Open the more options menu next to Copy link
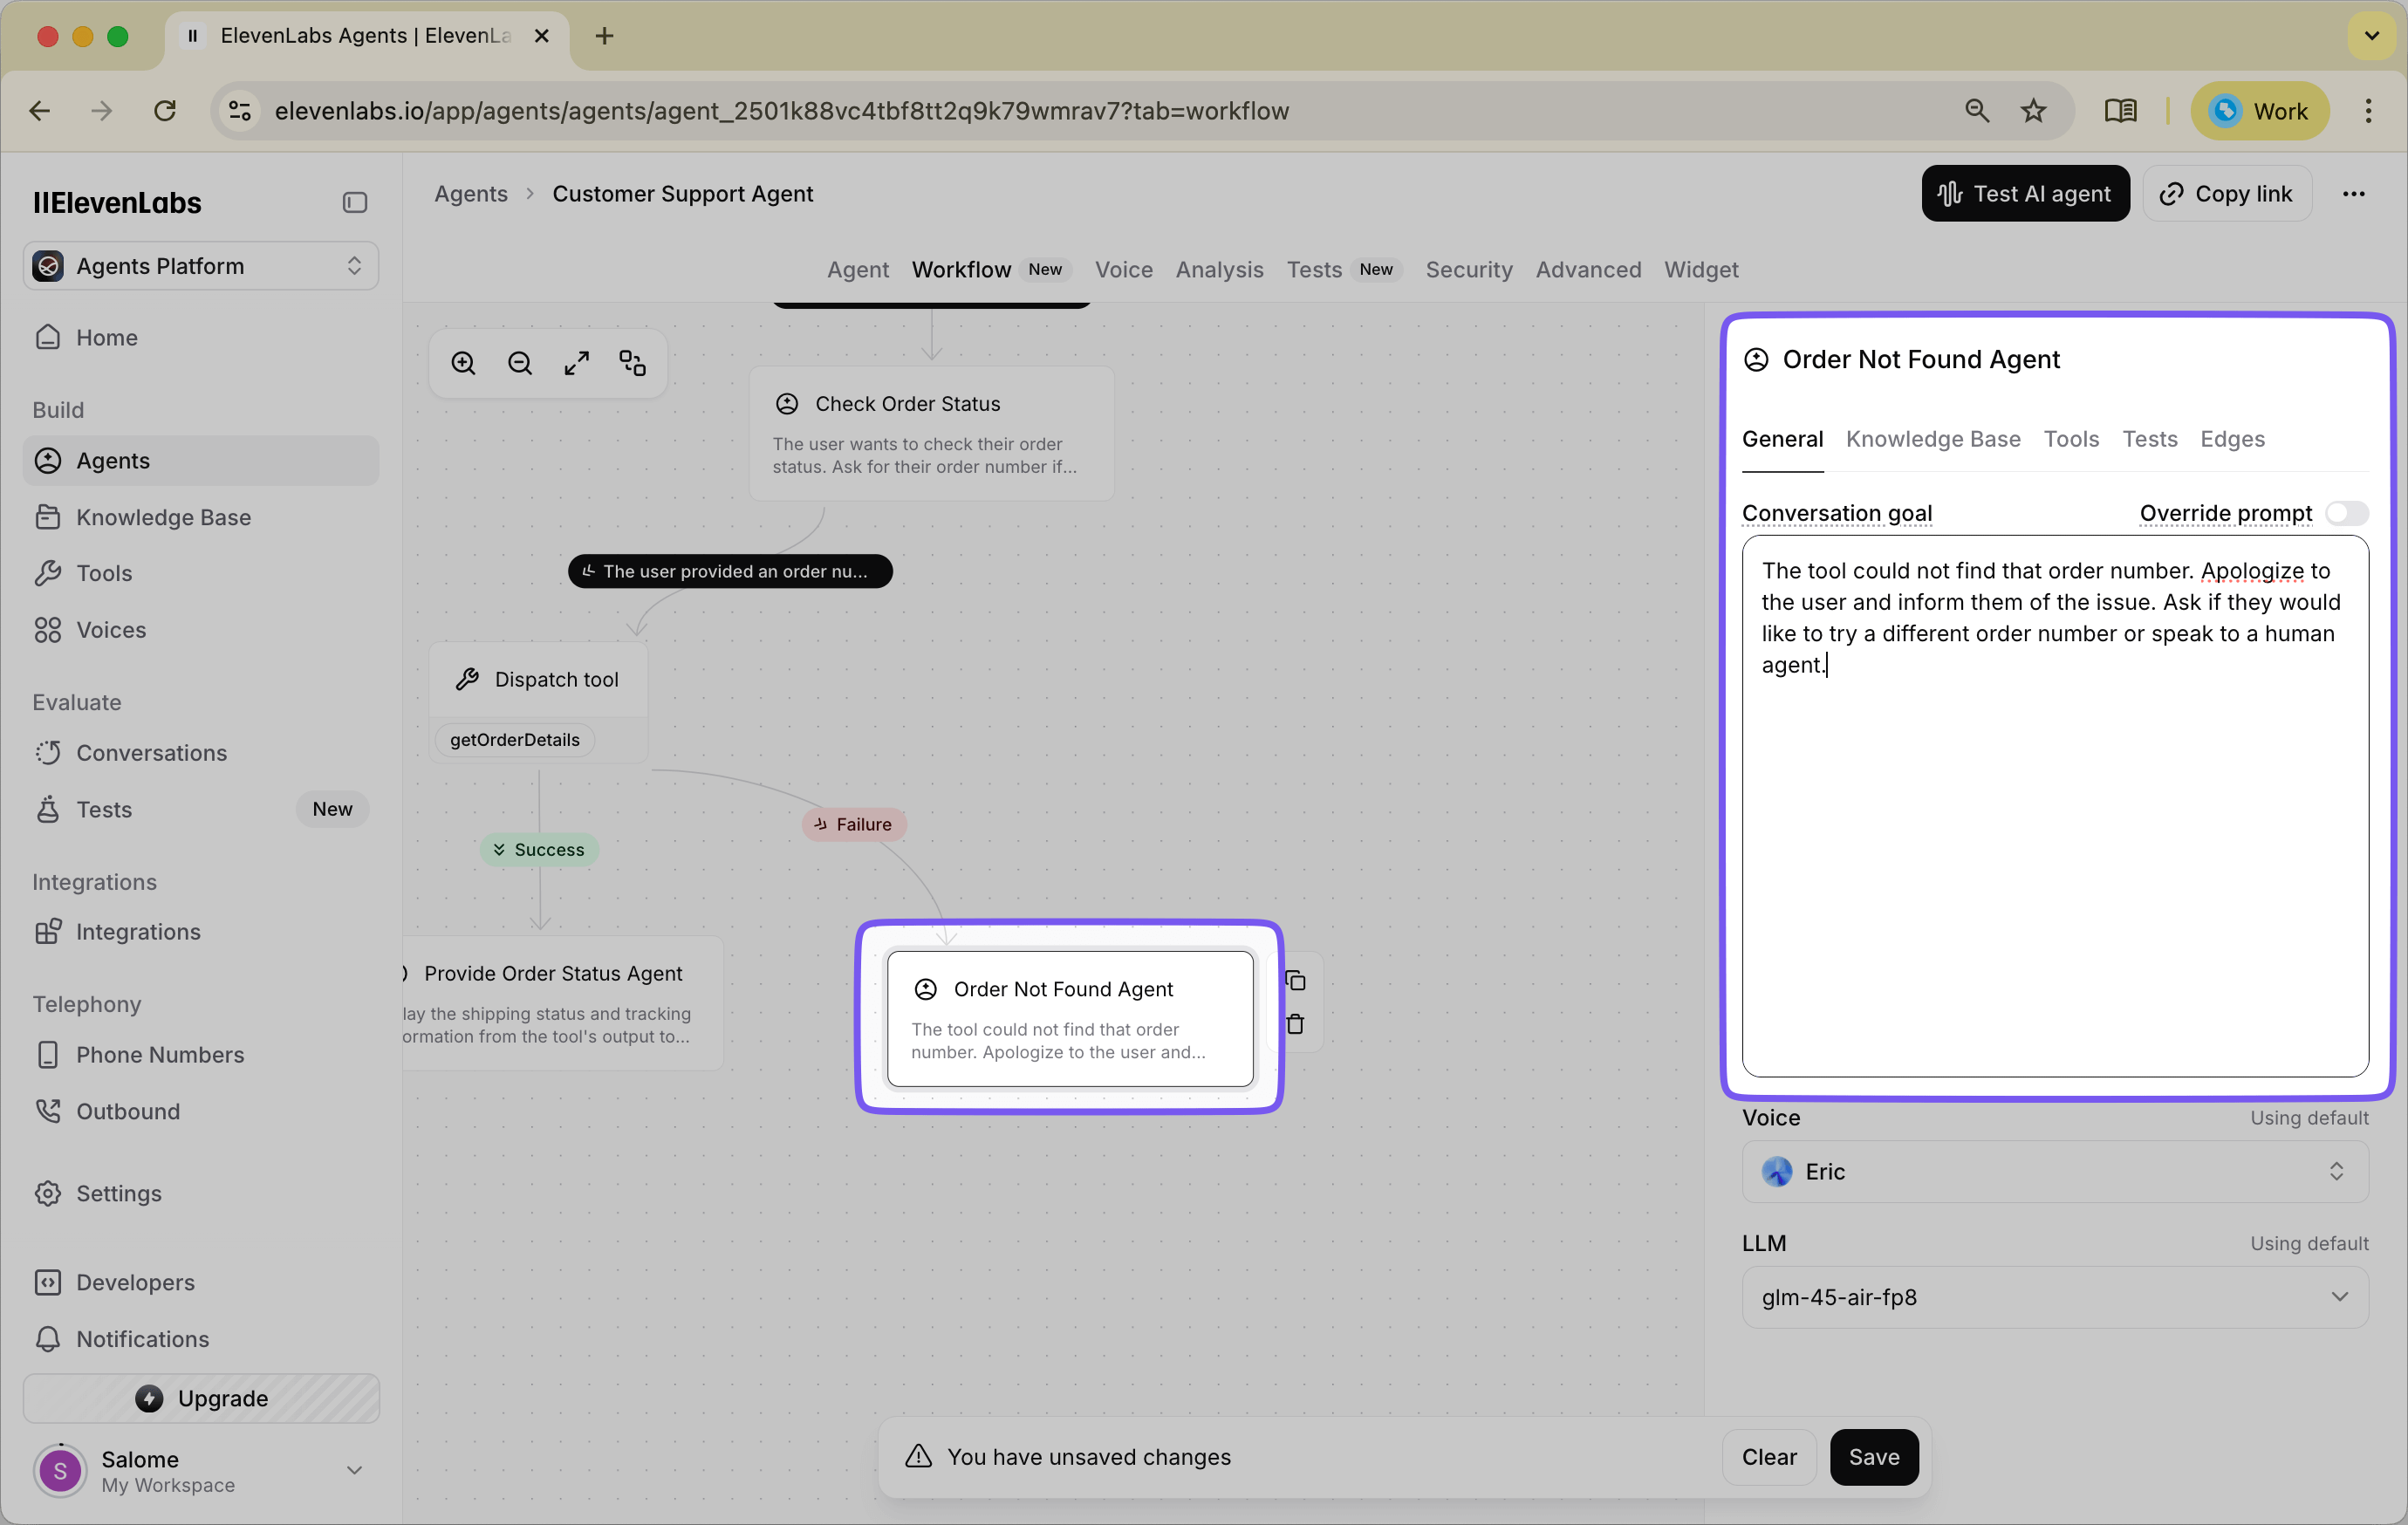 (2355, 193)
